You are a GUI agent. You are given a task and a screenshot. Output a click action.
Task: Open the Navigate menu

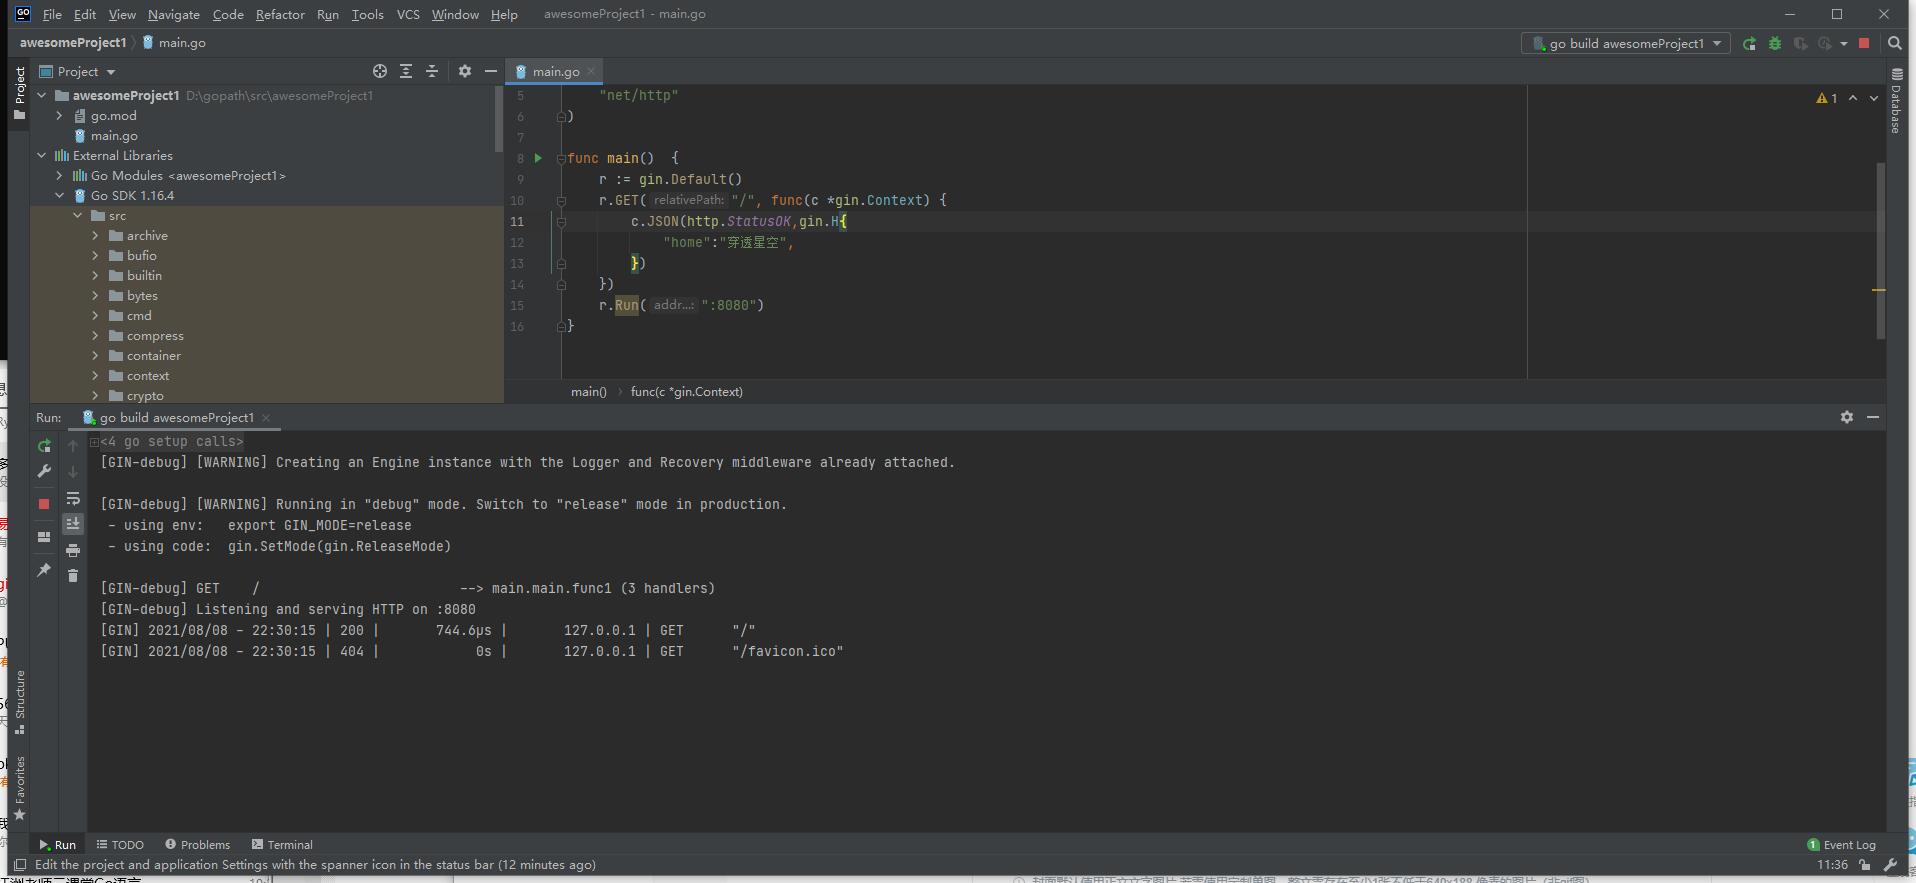pos(174,14)
